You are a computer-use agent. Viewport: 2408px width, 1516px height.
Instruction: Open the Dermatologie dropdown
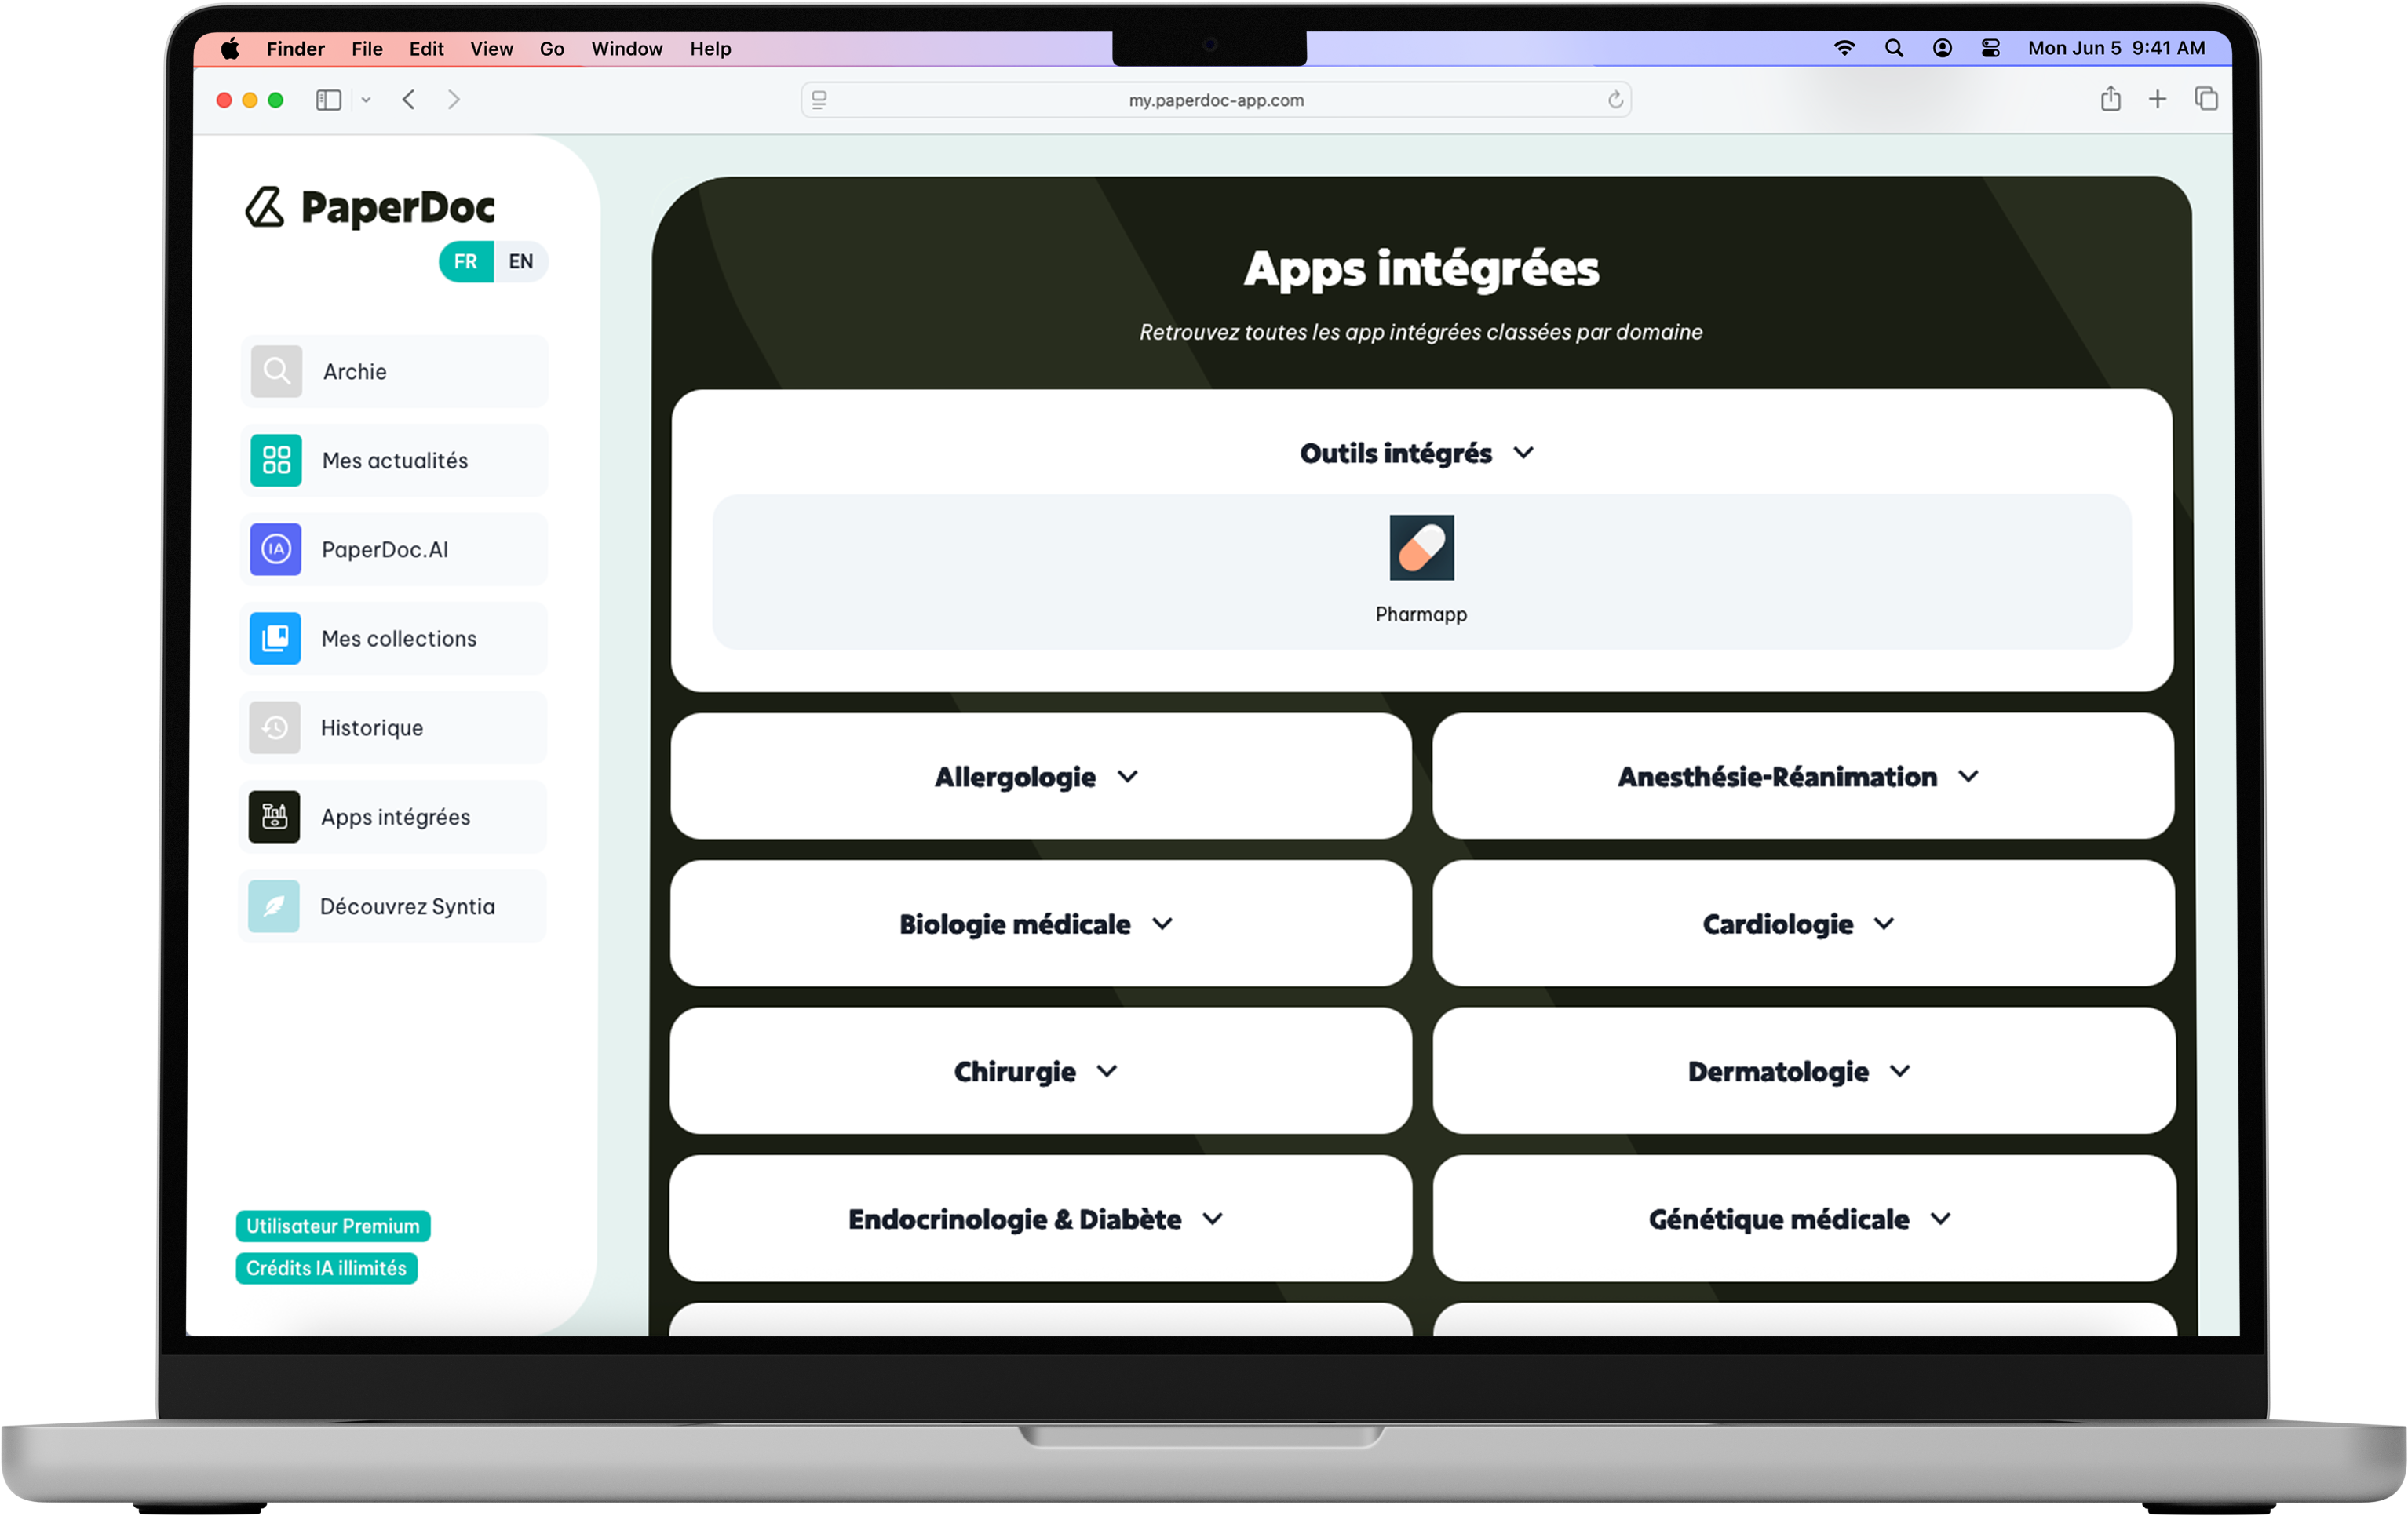tap(1799, 1070)
